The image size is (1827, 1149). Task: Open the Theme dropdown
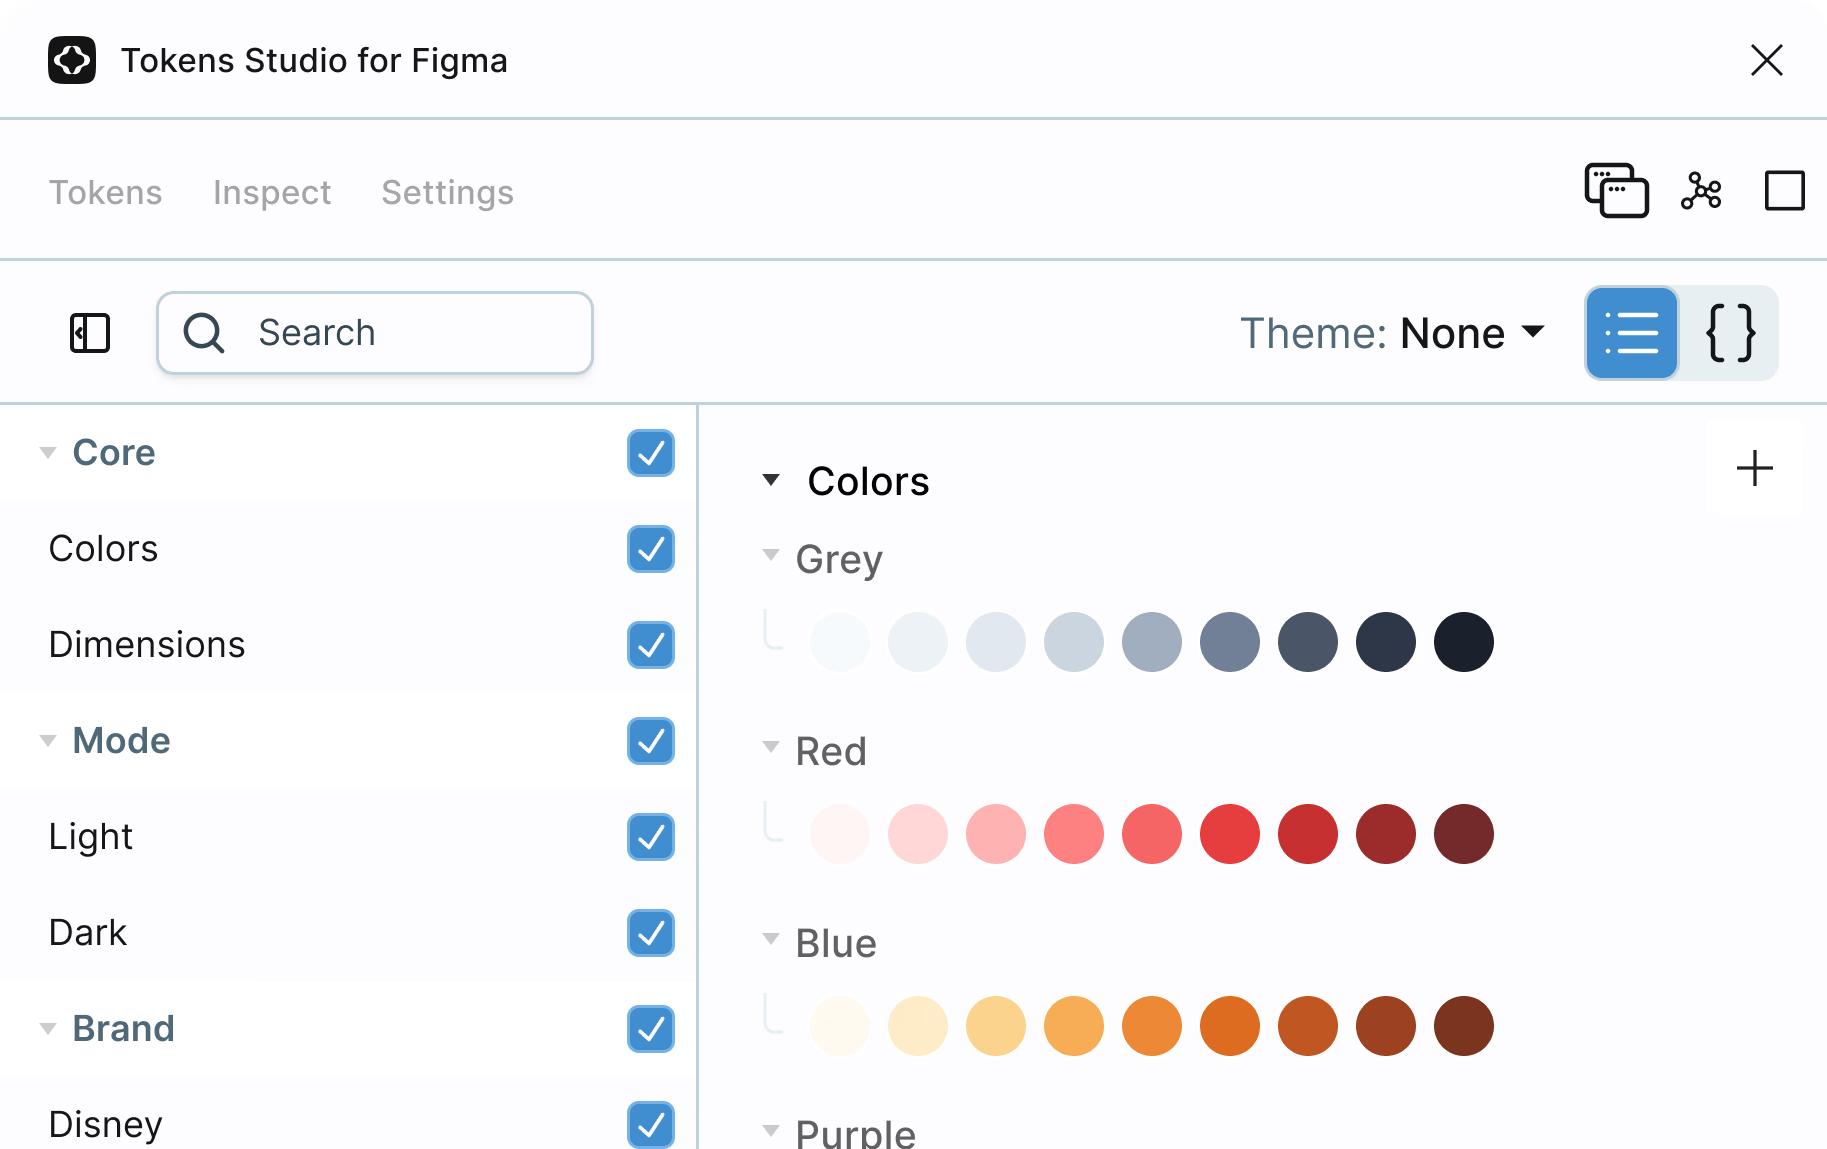click(1392, 333)
